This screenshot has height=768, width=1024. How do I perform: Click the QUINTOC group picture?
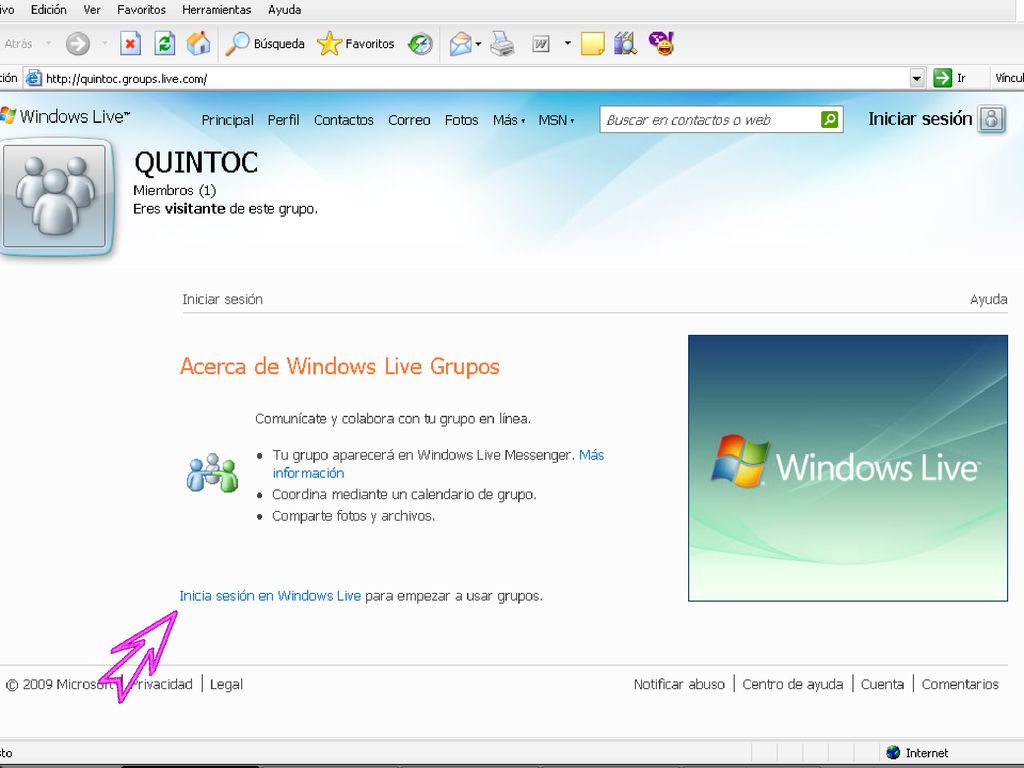pyautogui.click(x=56, y=197)
